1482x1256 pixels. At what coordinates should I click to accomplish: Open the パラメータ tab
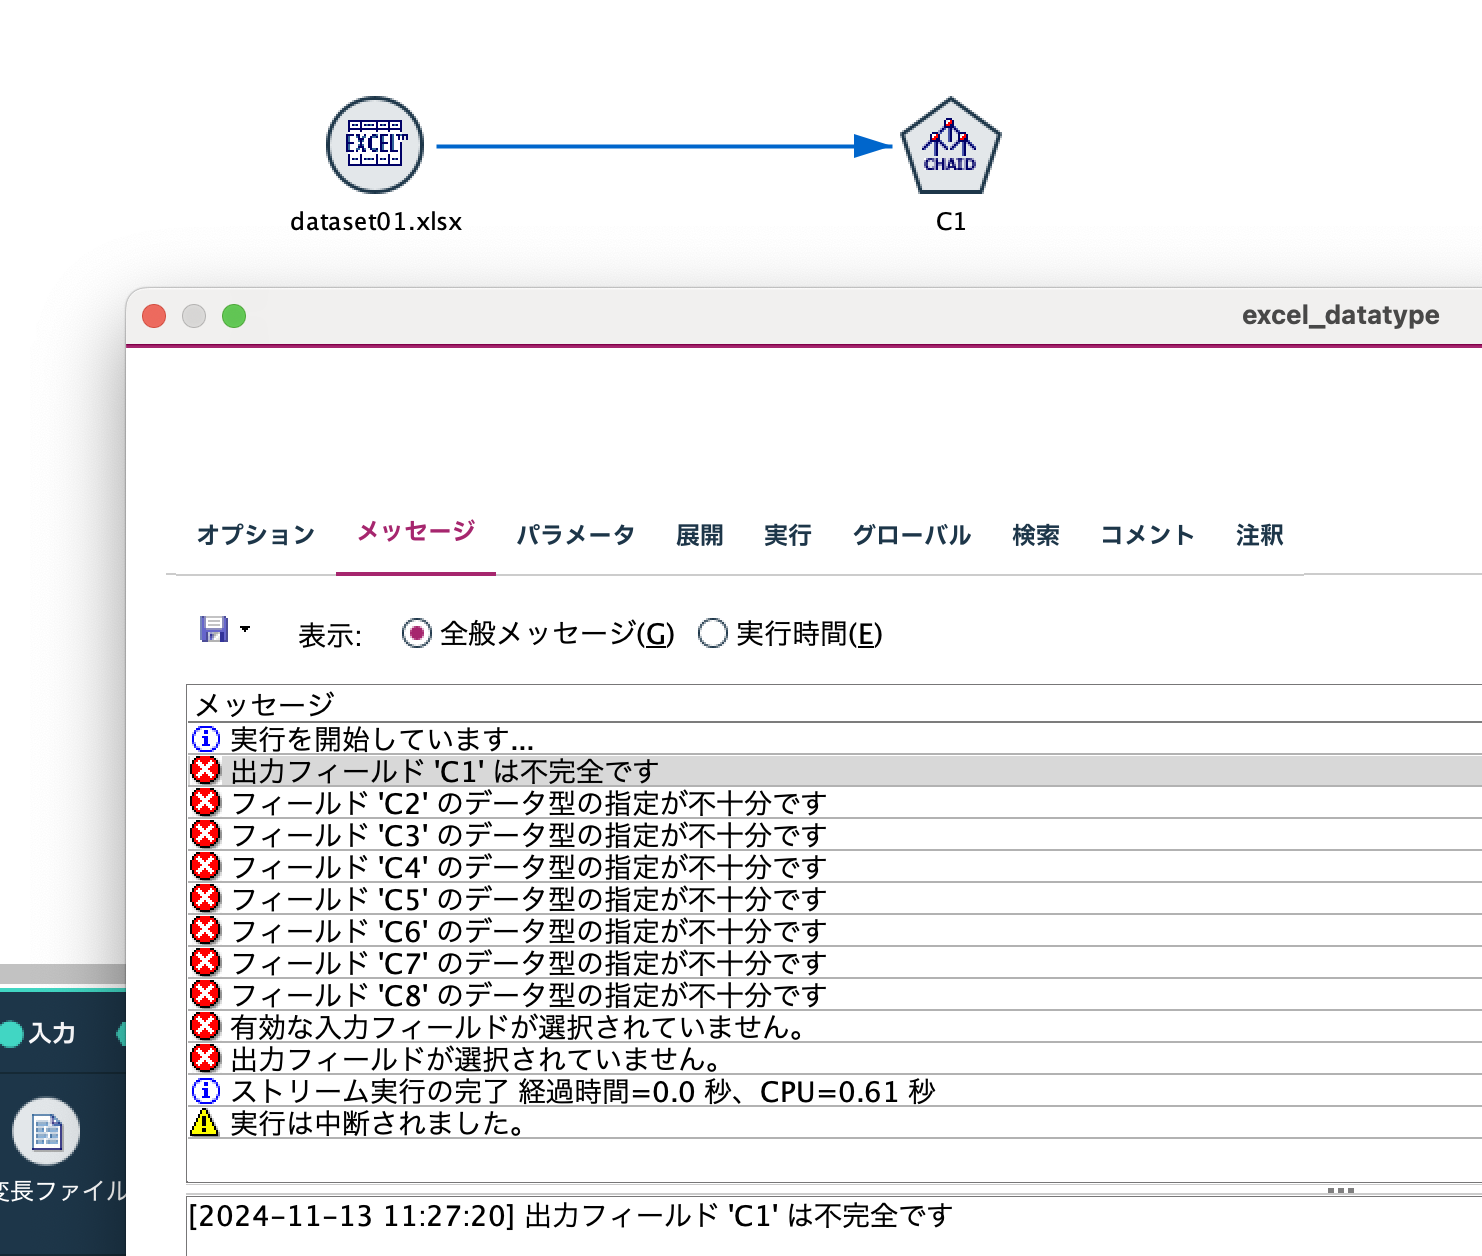pyautogui.click(x=576, y=535)
